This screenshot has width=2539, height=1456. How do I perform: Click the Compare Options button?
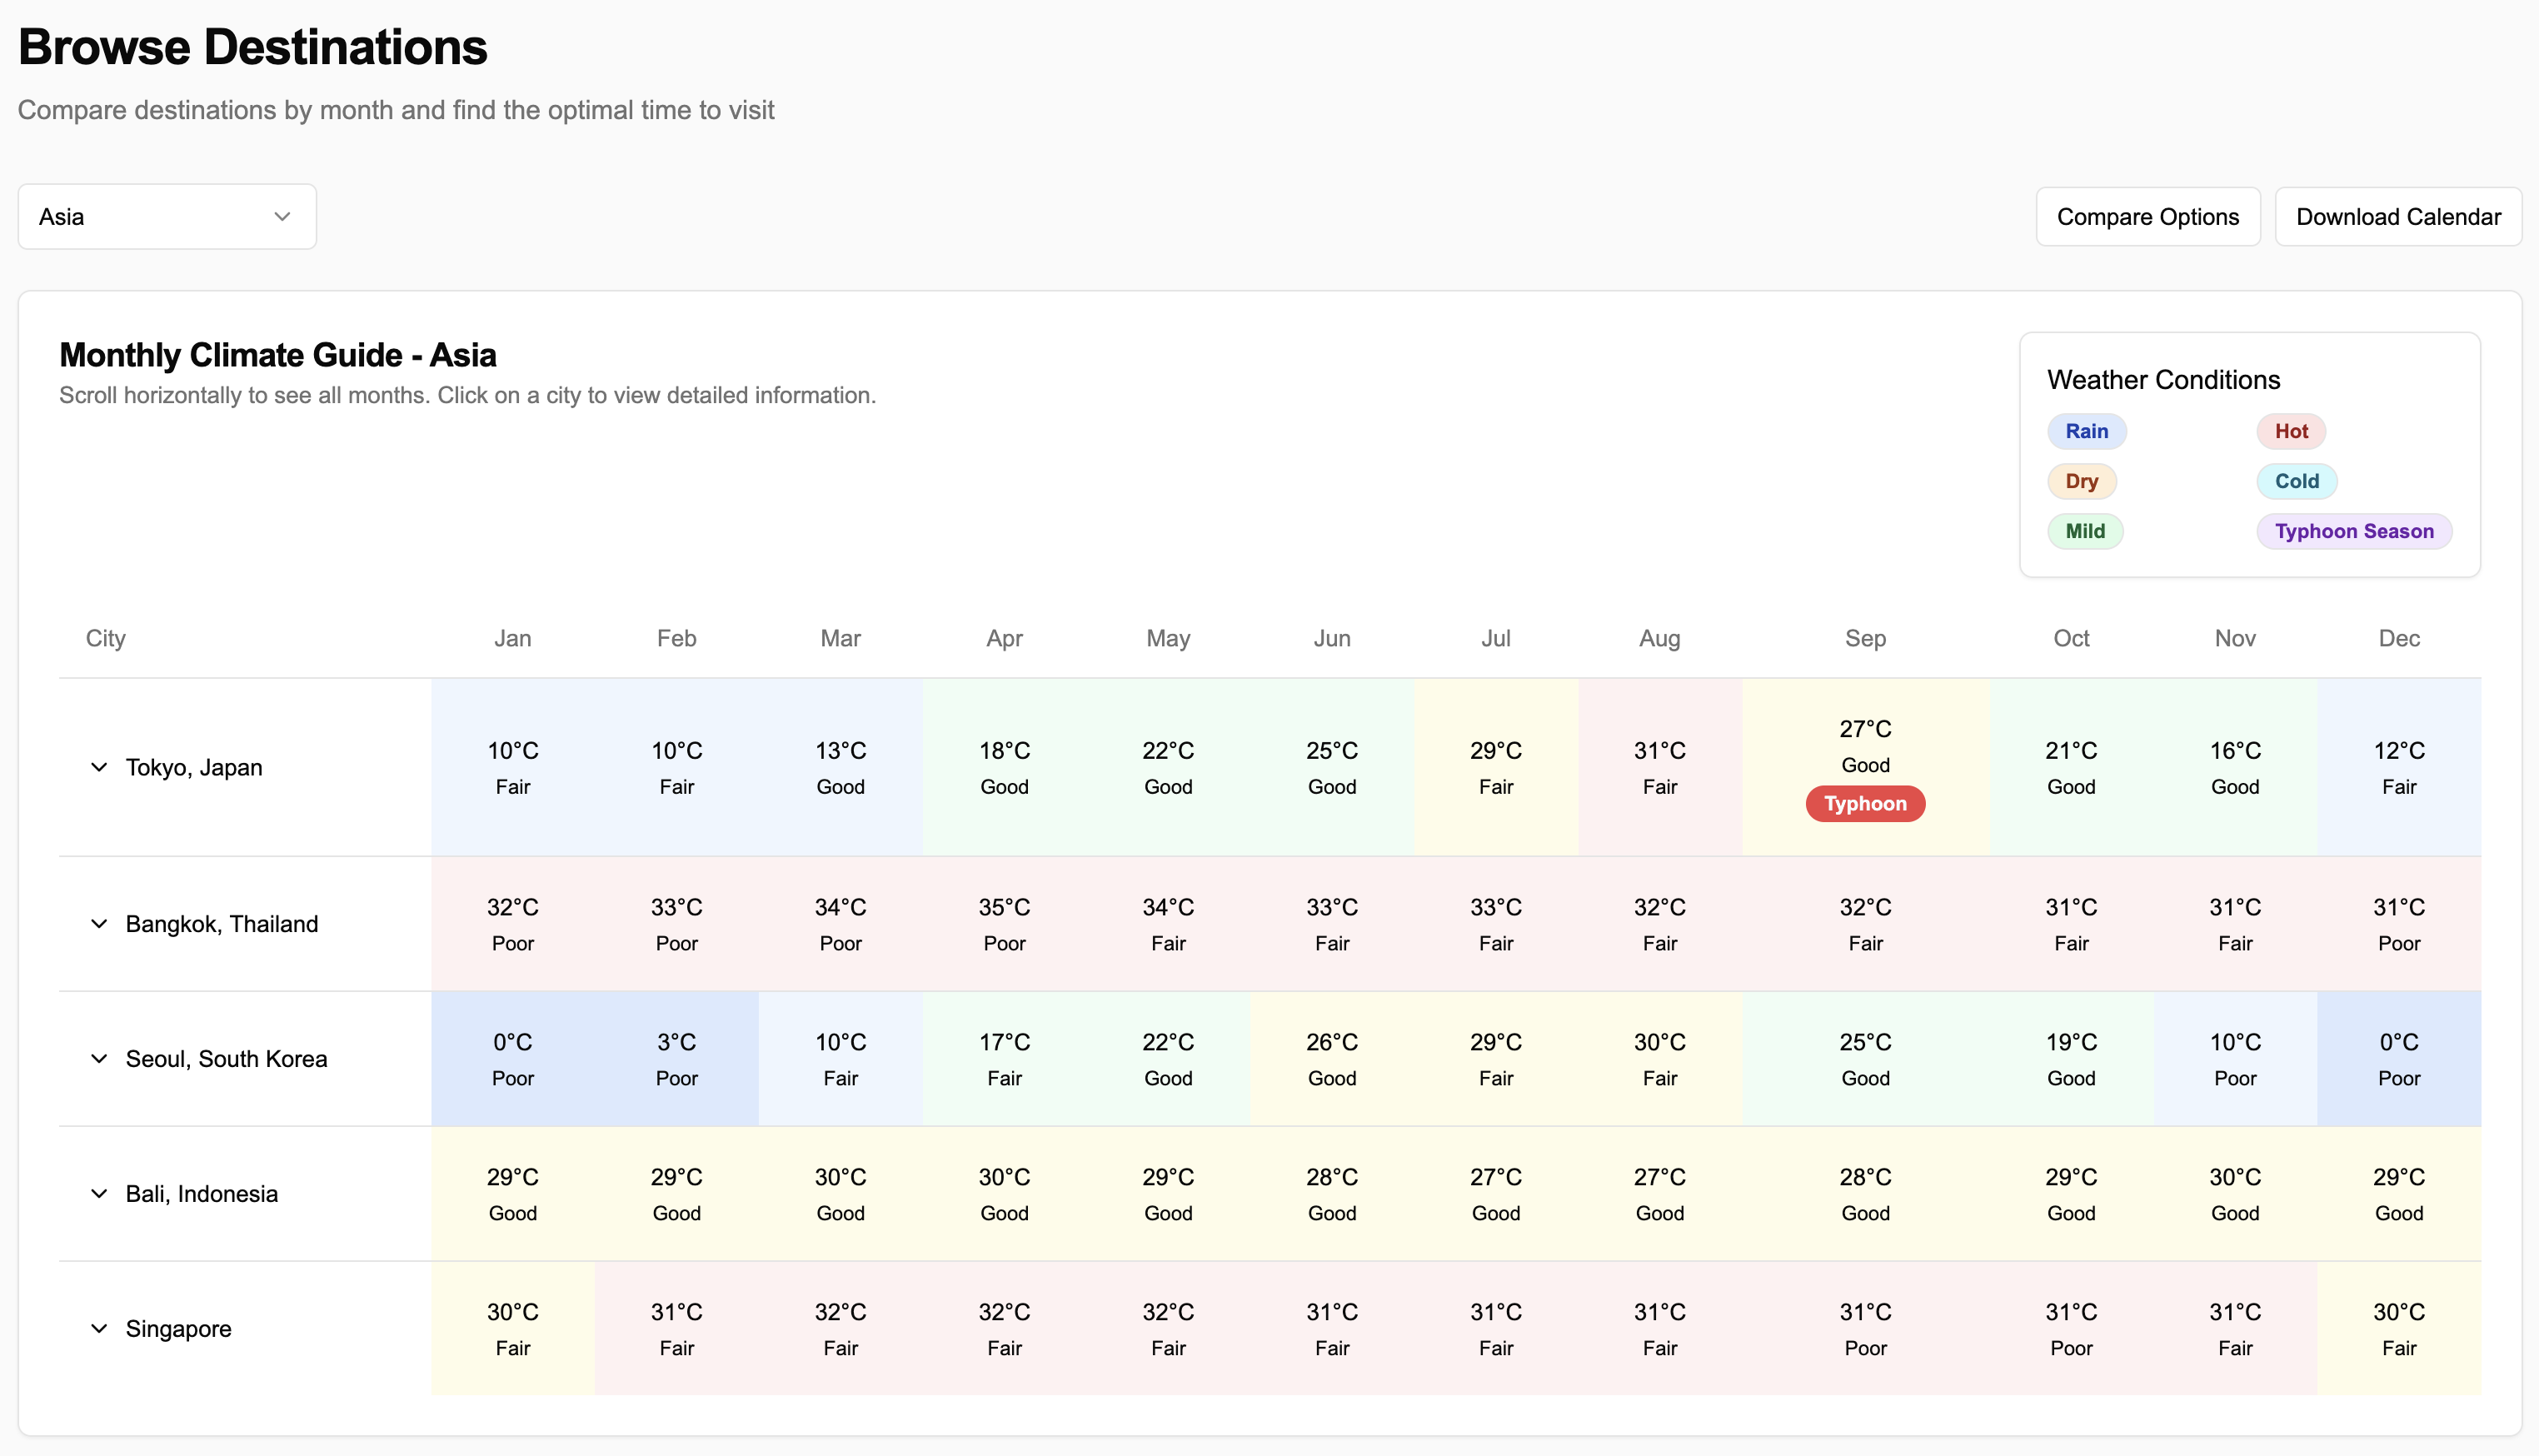pos(2147,217)
